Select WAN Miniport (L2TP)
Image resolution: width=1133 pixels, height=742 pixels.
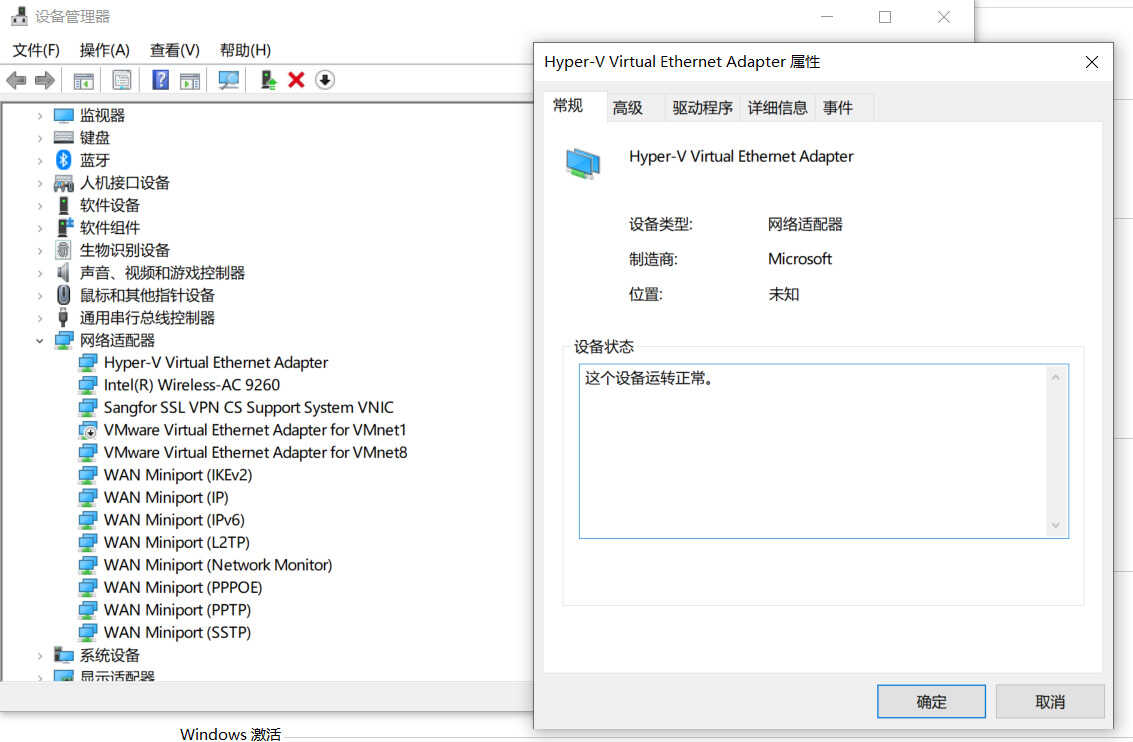(x=177, y=543)
